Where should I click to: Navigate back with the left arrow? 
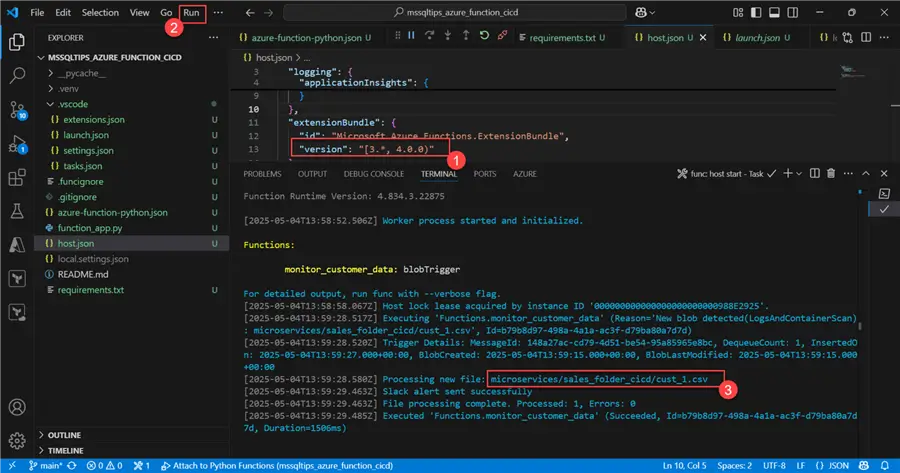[250, 13]
